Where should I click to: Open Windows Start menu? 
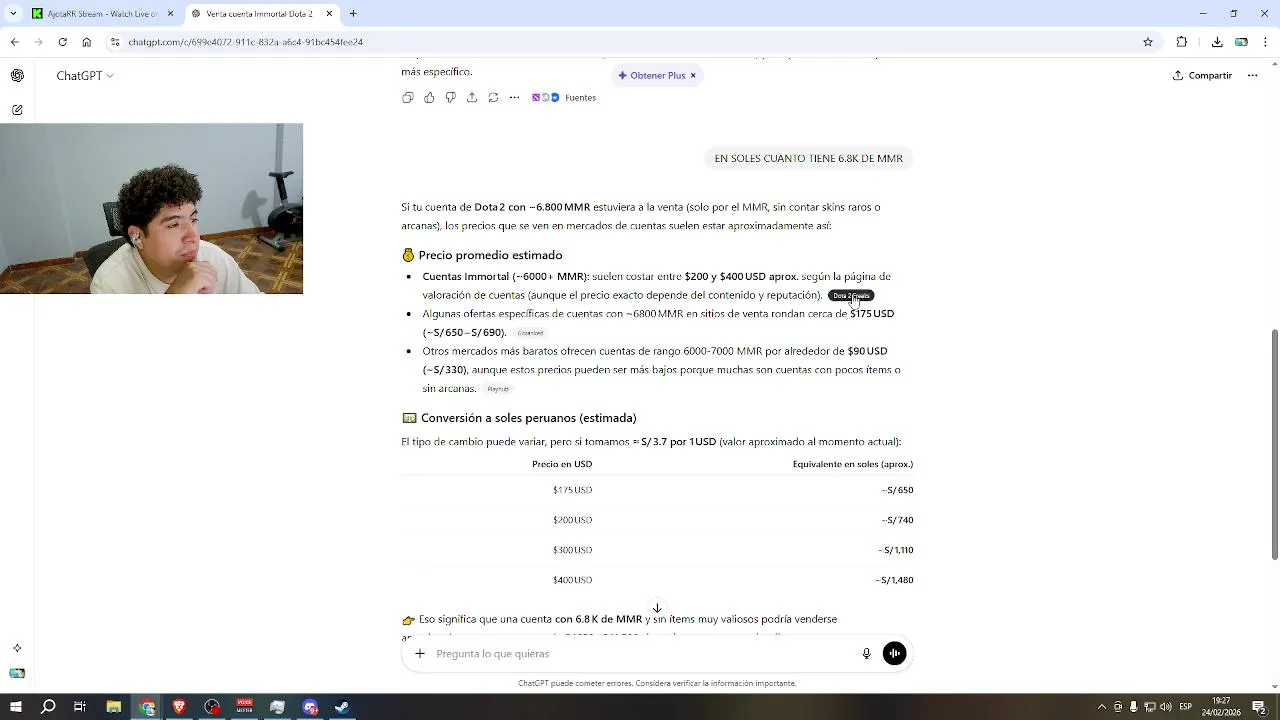click(15, 707)
